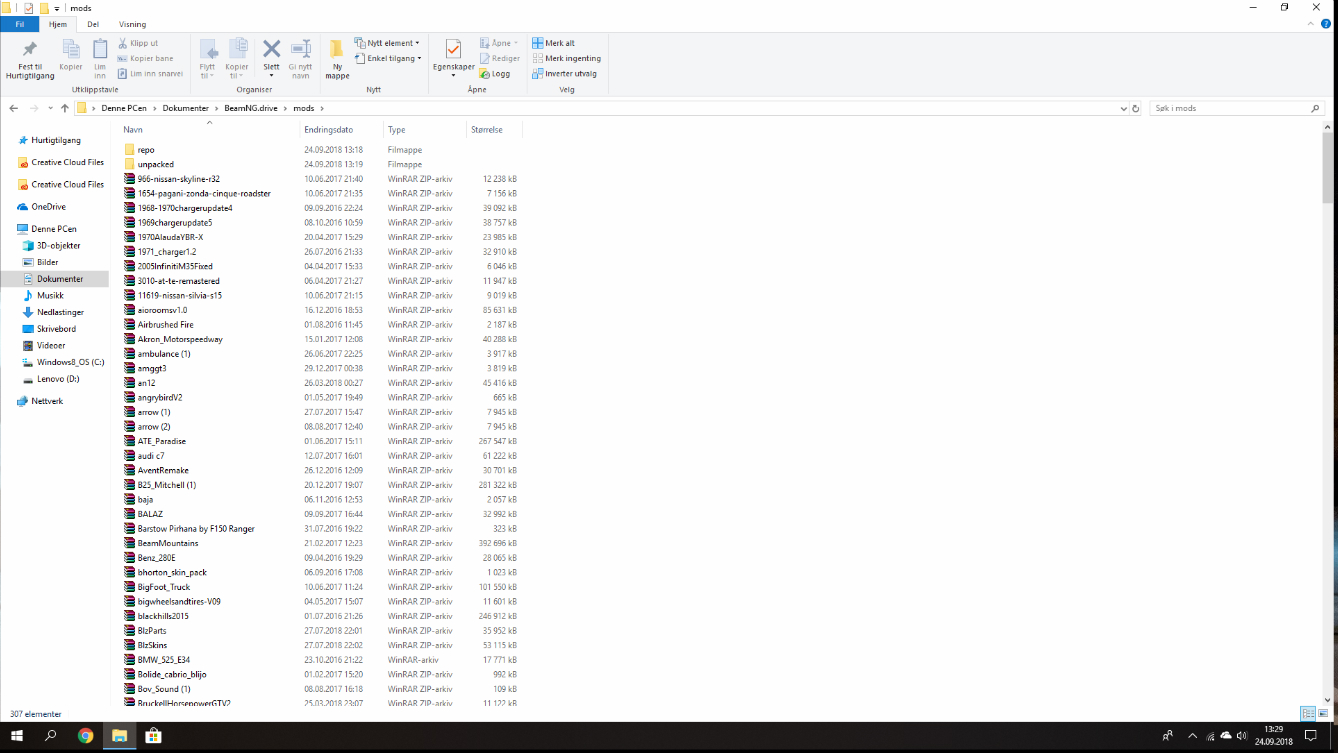This screenshot has width=1338, height=753.
Task: Select Musikk in the navigation pane
Action: (x=50, y=296)
